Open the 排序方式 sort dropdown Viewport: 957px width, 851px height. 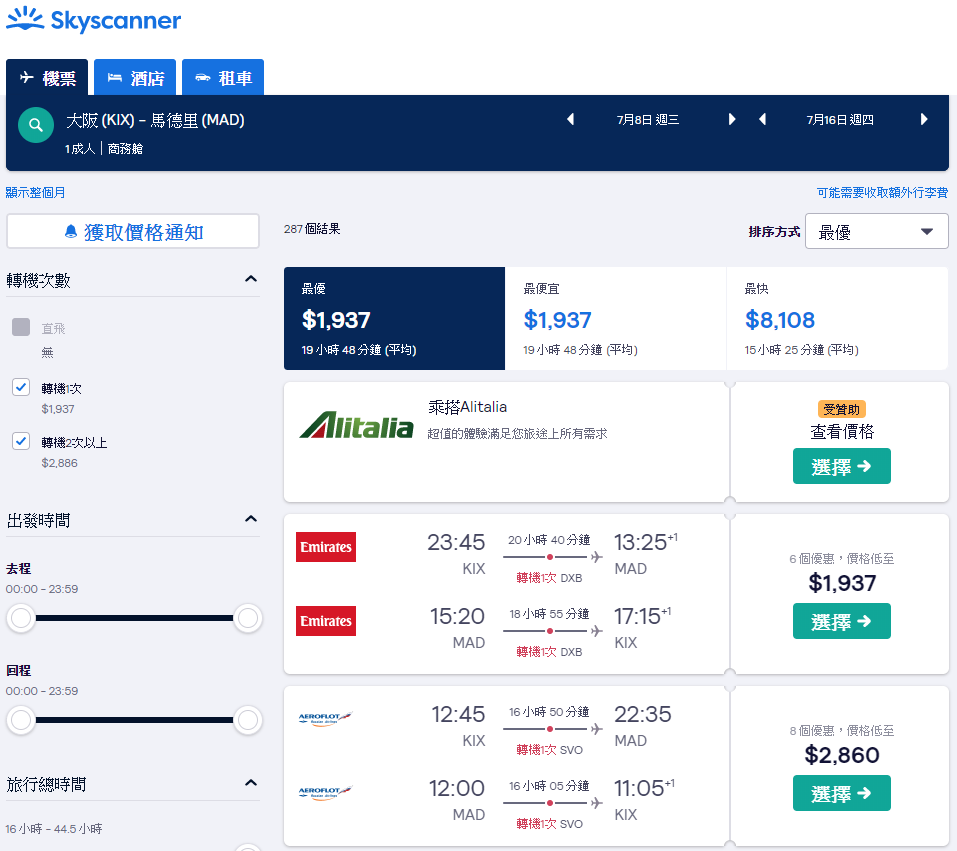876,231
